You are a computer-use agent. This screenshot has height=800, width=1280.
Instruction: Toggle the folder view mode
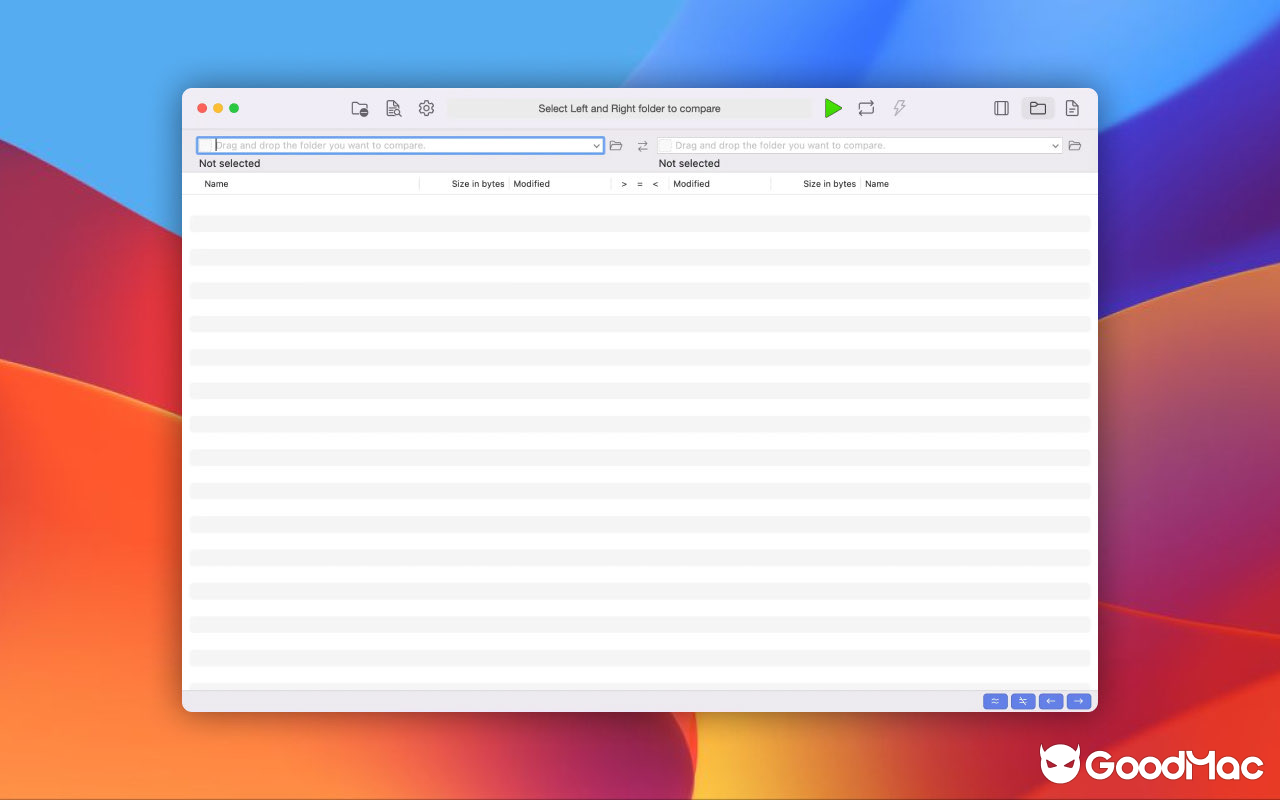click(x=1037, y=108)
